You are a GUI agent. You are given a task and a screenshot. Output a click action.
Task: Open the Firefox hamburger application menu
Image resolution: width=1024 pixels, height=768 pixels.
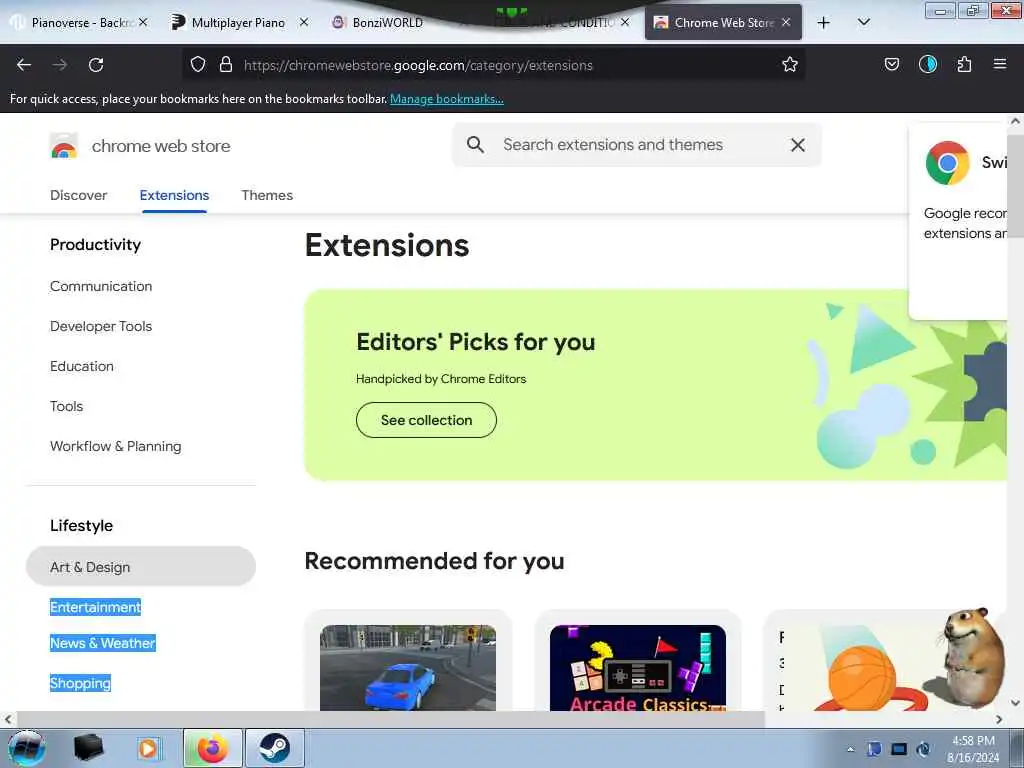click(x=1000, y=64)
